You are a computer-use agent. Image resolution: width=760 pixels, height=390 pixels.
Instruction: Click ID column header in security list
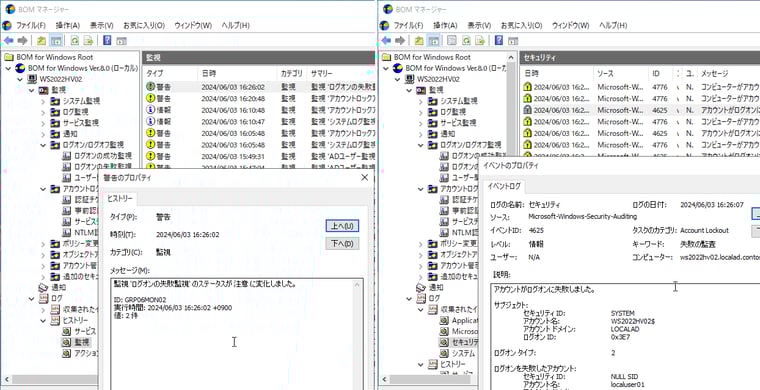[x=660, y=73]
